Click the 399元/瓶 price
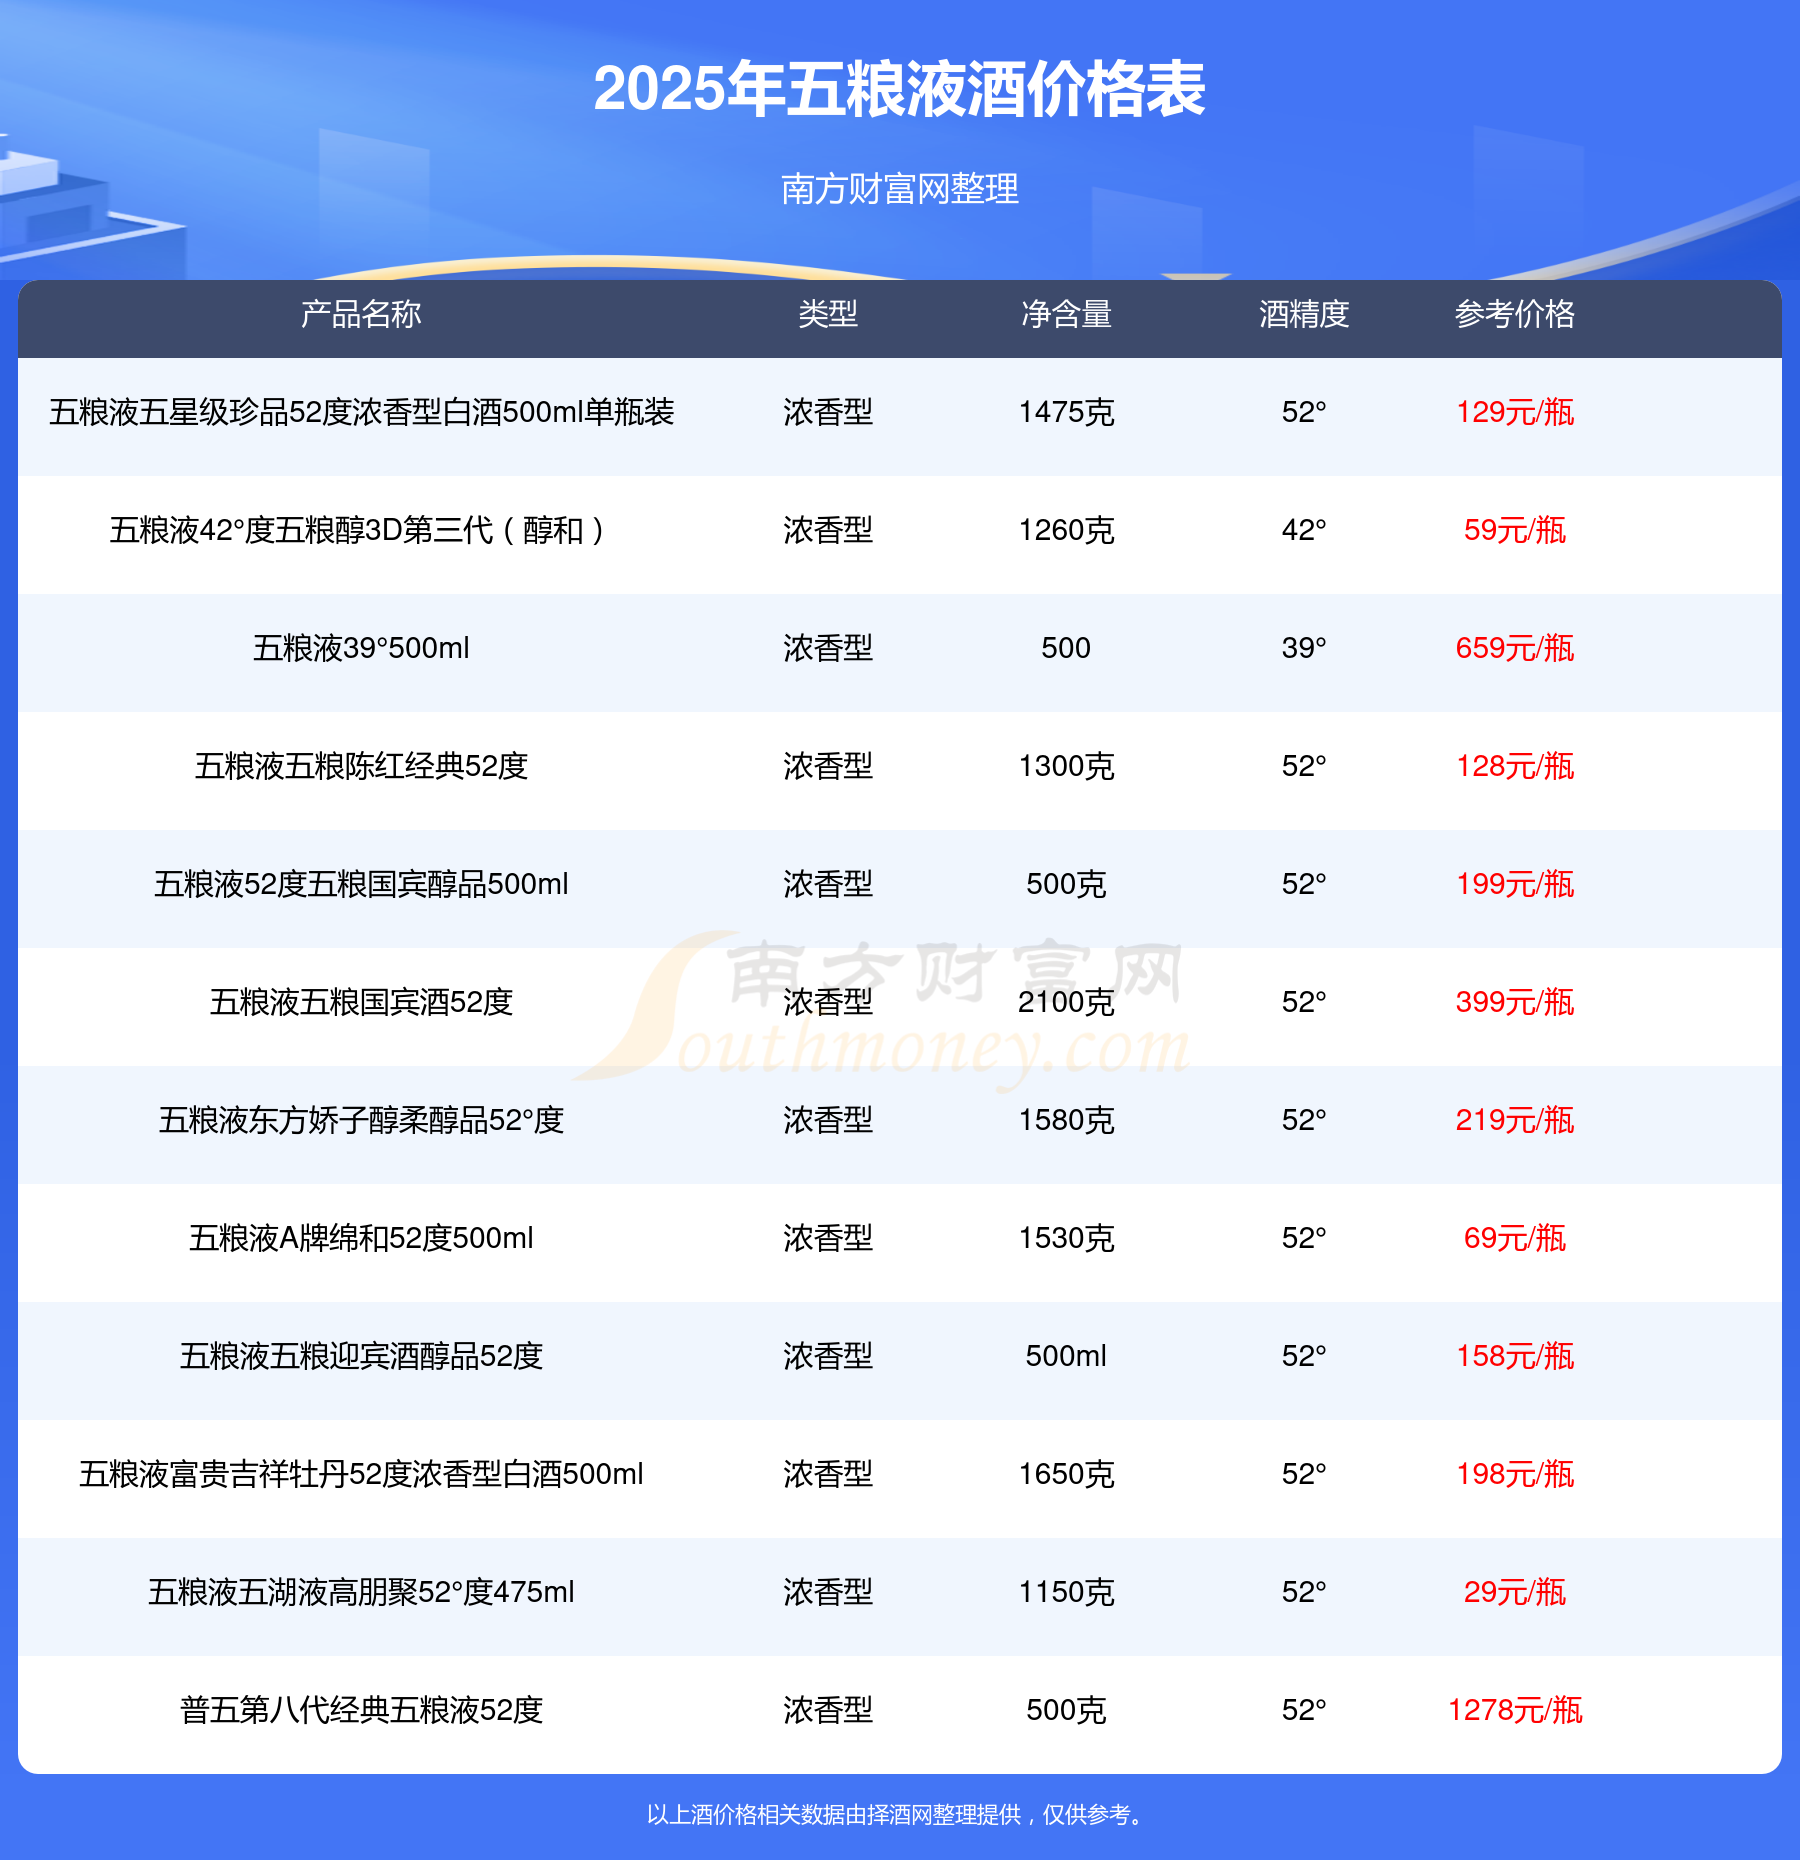1800x1860 pixels. [1515, 1002]
